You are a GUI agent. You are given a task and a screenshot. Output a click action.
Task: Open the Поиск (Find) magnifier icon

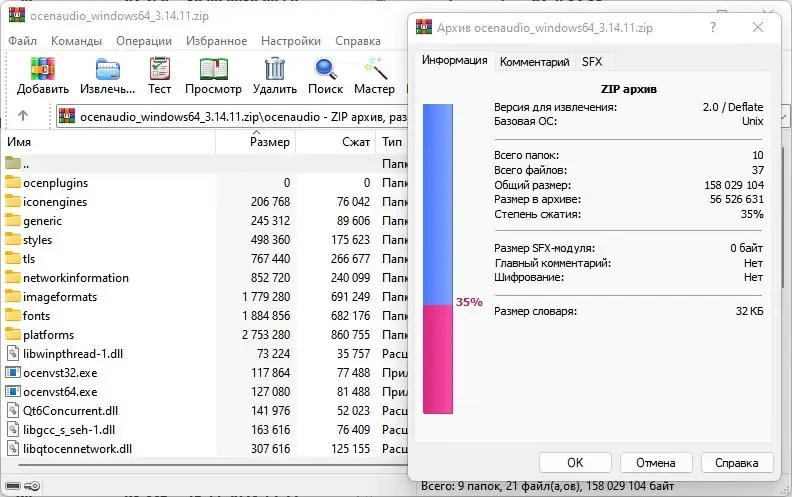point(325,69)
